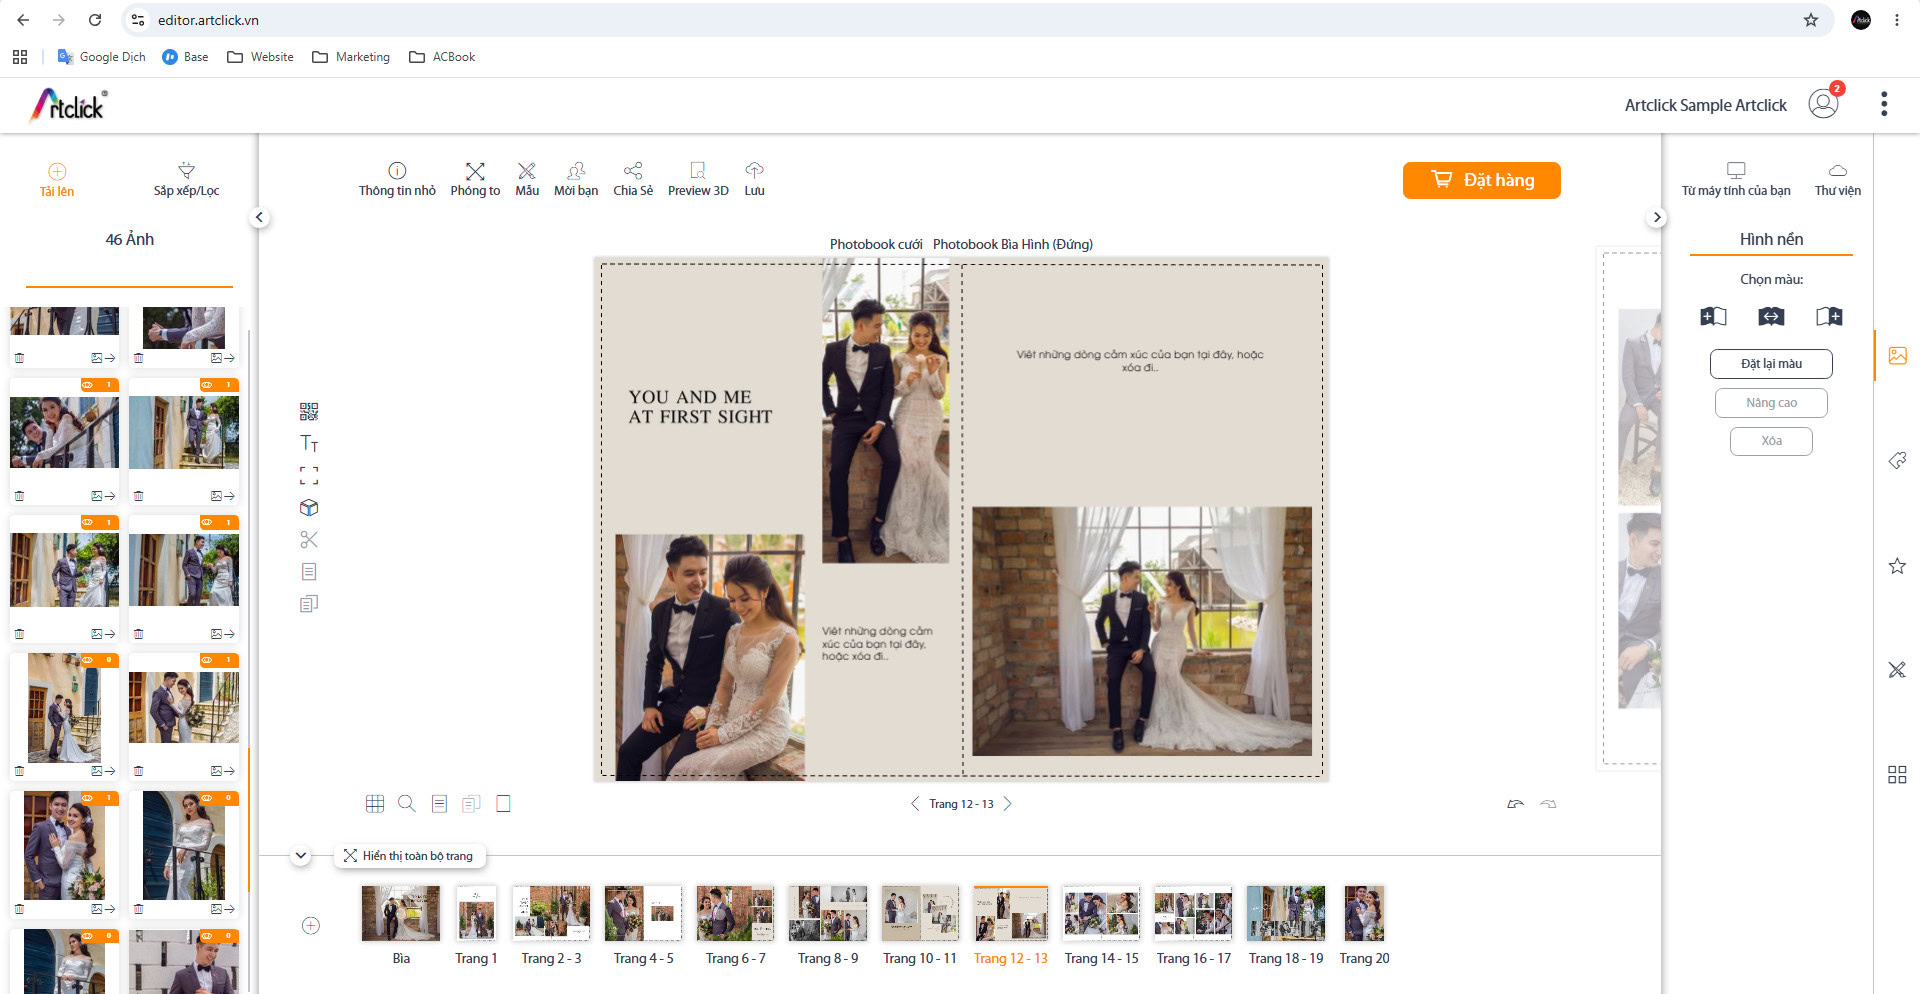
Task: Click the undo arrow icon
Action: coord(1516,804)
